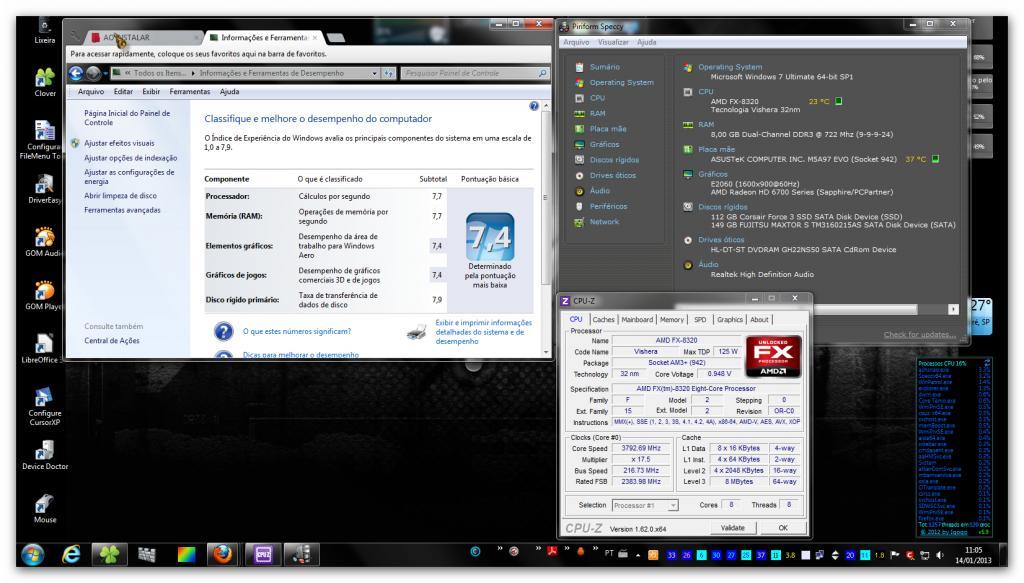Switch to the Mainboard tab in CPU-Z

637,320
